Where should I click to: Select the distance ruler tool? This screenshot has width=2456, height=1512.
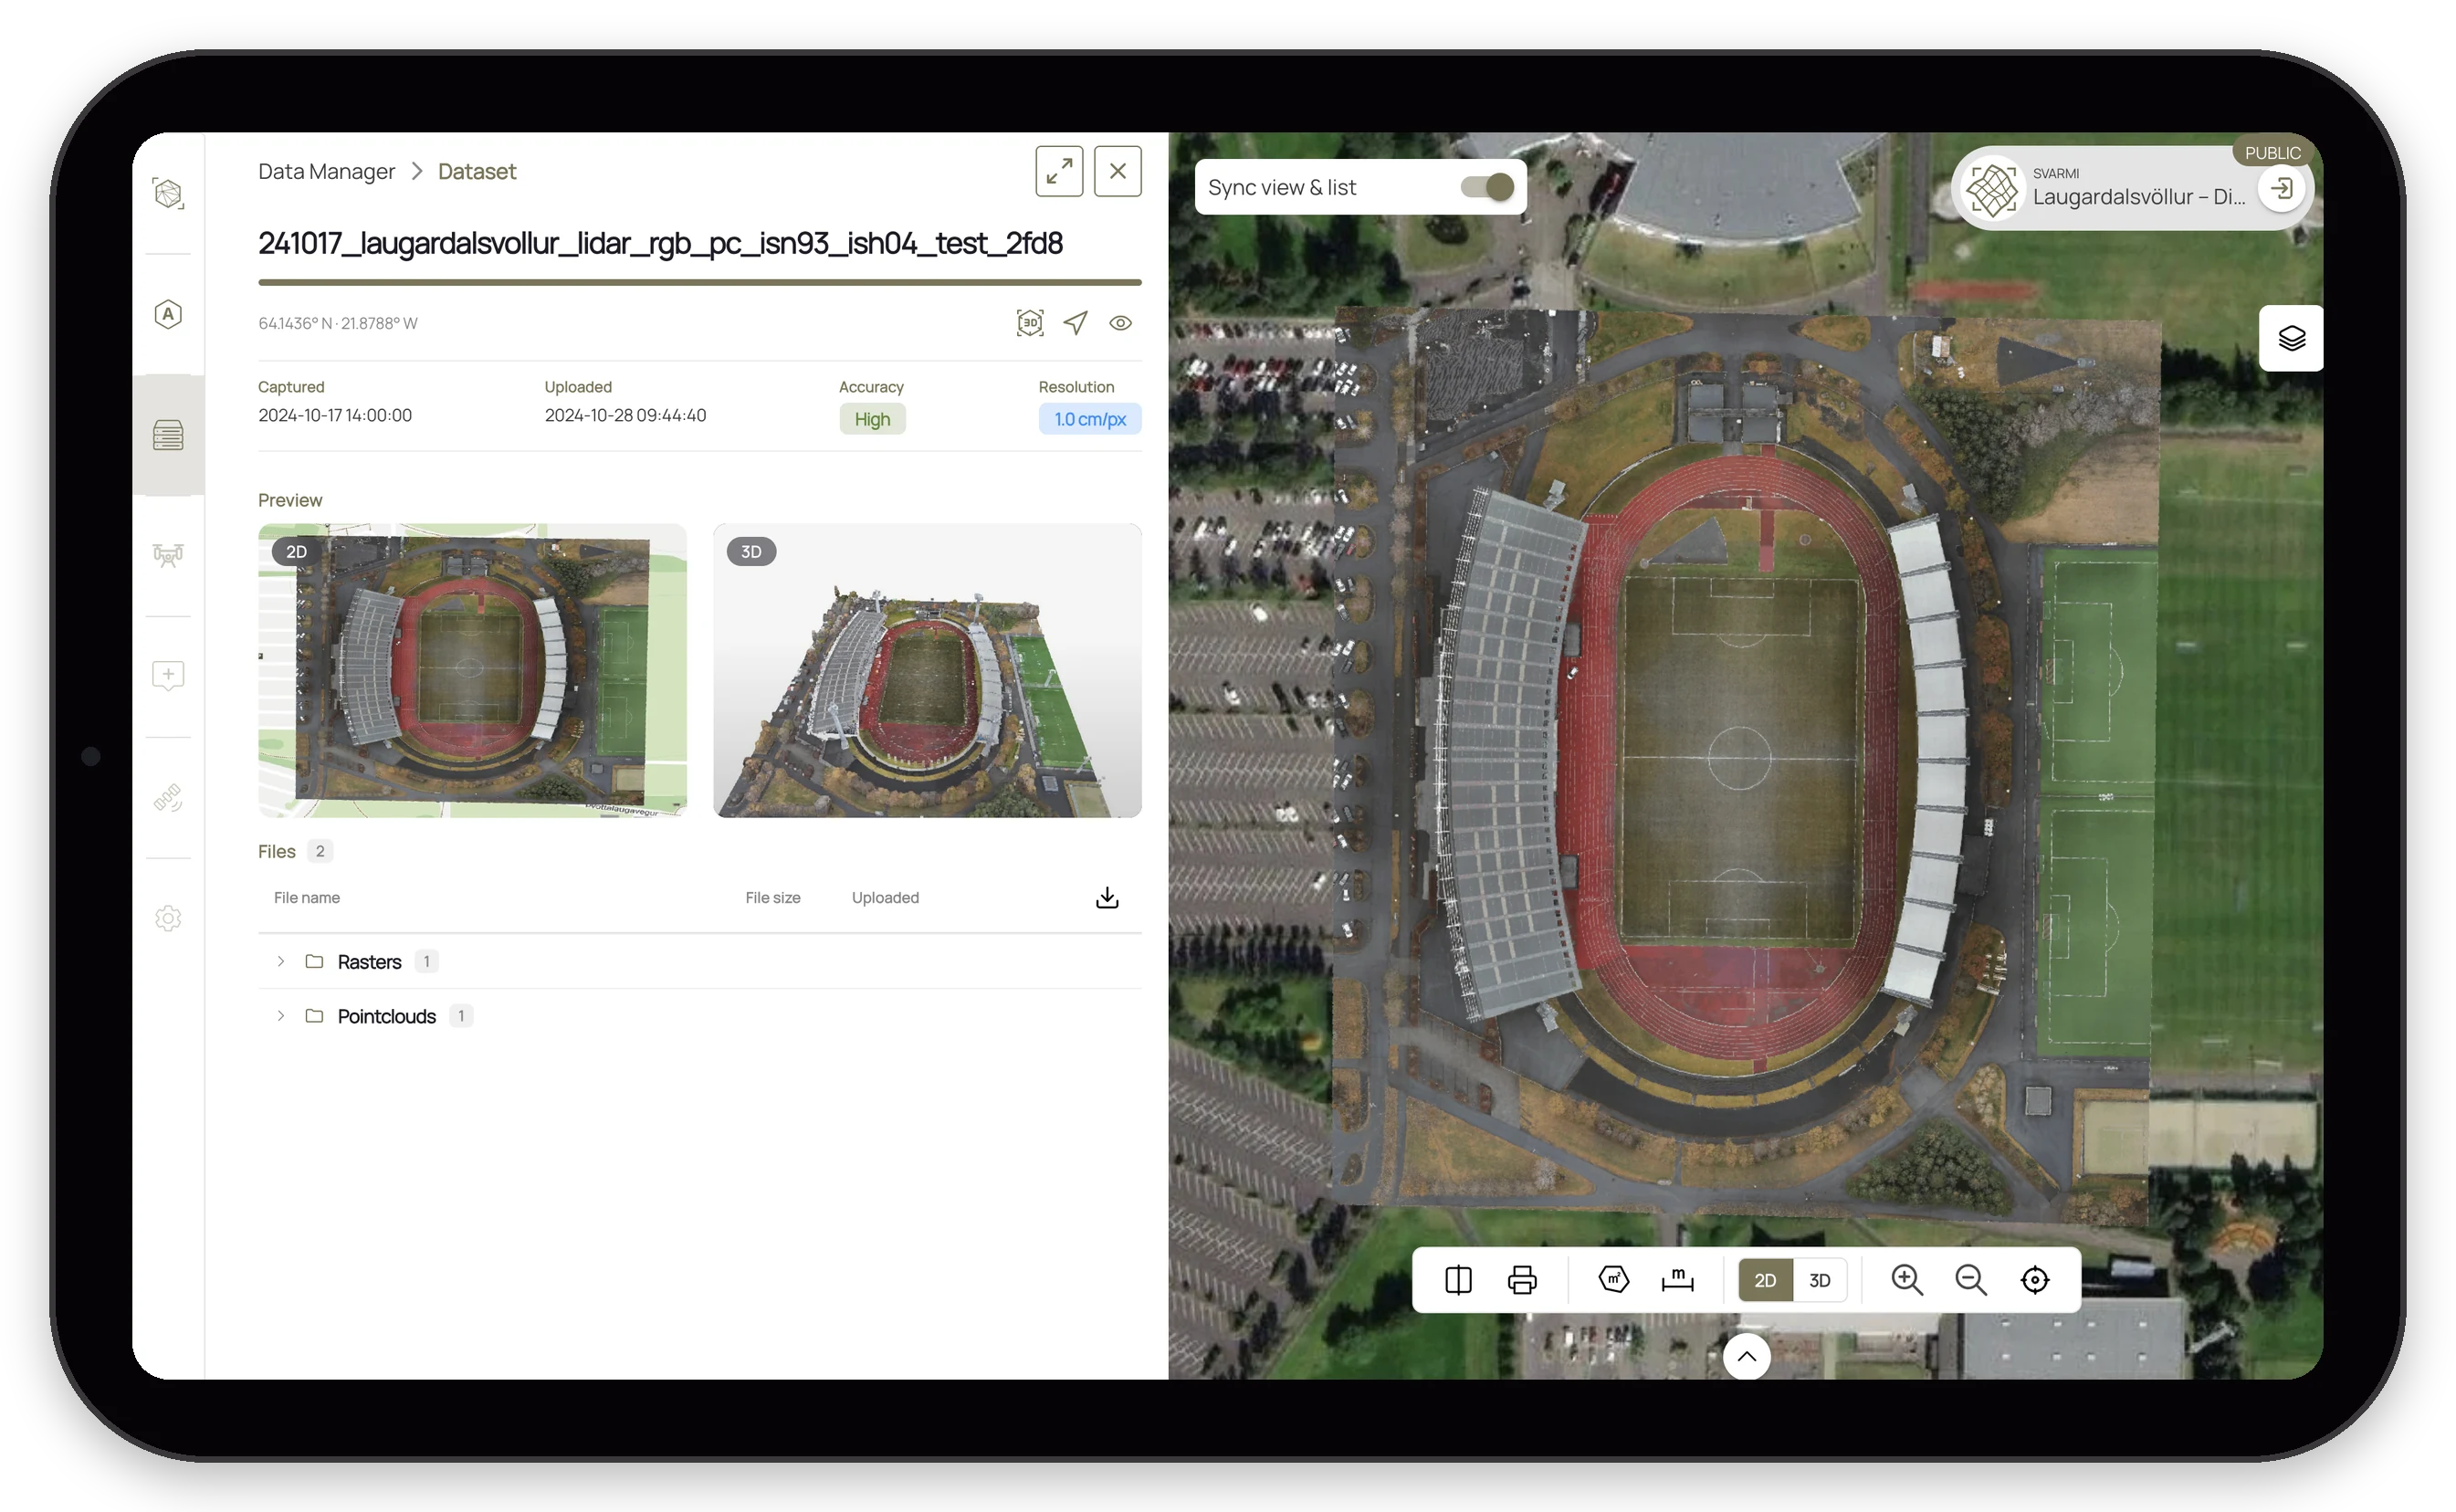(1678, 1280)
